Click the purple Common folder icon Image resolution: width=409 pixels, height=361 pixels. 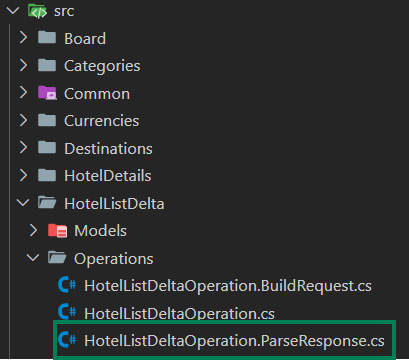click(x=47, y=93)
